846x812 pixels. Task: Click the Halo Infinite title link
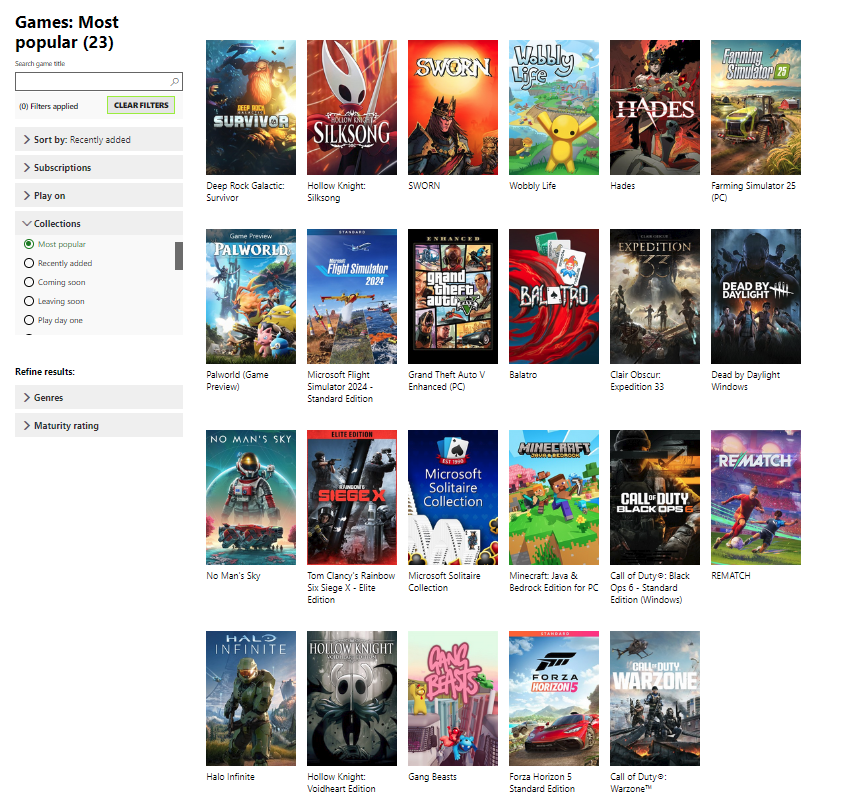click(x=230, y=777)
